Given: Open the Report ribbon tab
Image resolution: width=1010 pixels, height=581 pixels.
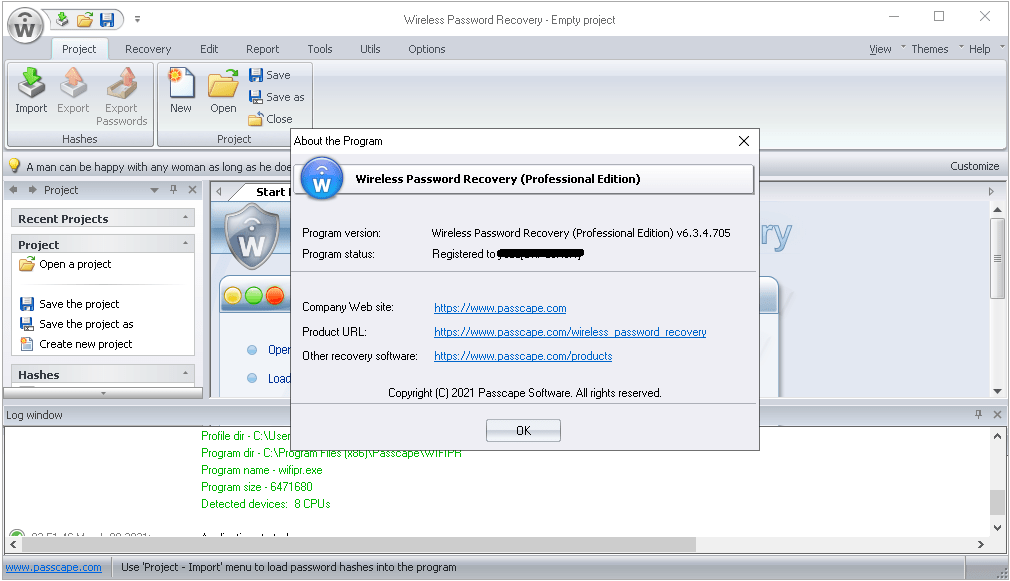Looking at the screenshot, I should (262, 49).
